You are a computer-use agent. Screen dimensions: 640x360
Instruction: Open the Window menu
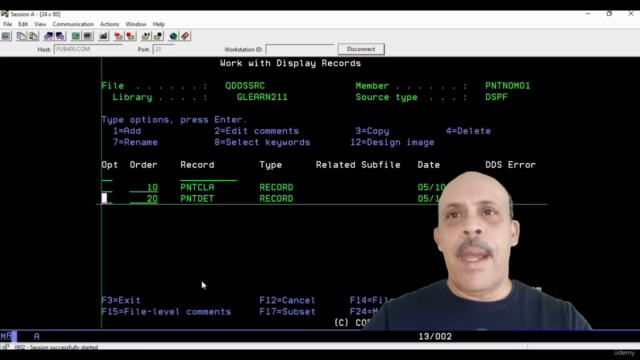coord(136,24)
